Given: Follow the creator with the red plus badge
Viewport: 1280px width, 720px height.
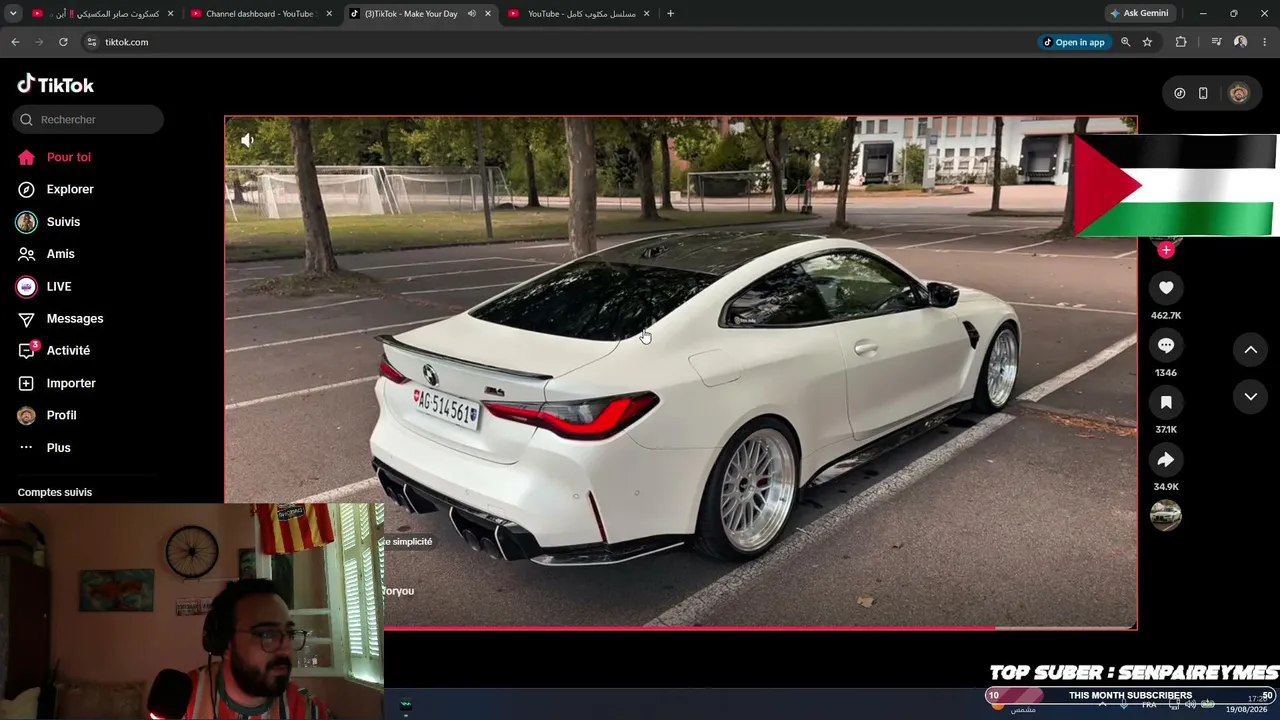Looking at the screenshot, I should (x=1166, y=250).
